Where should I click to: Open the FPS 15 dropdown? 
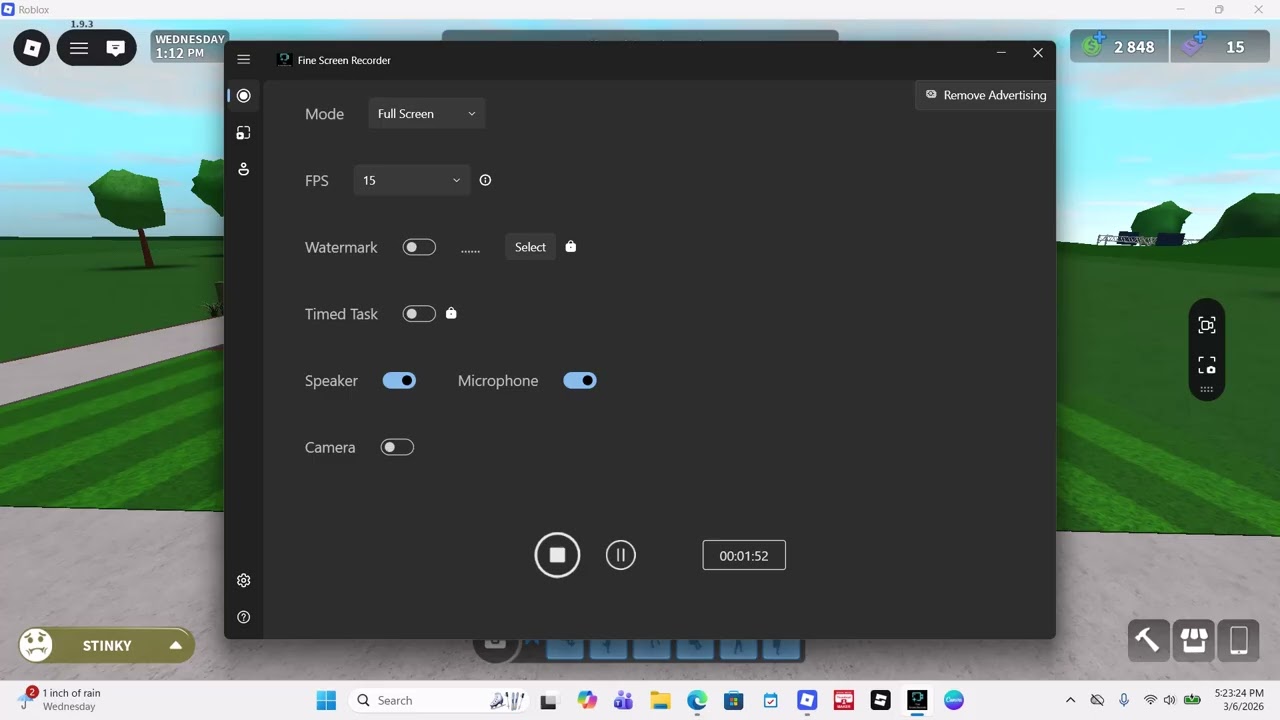pos(412,180)
